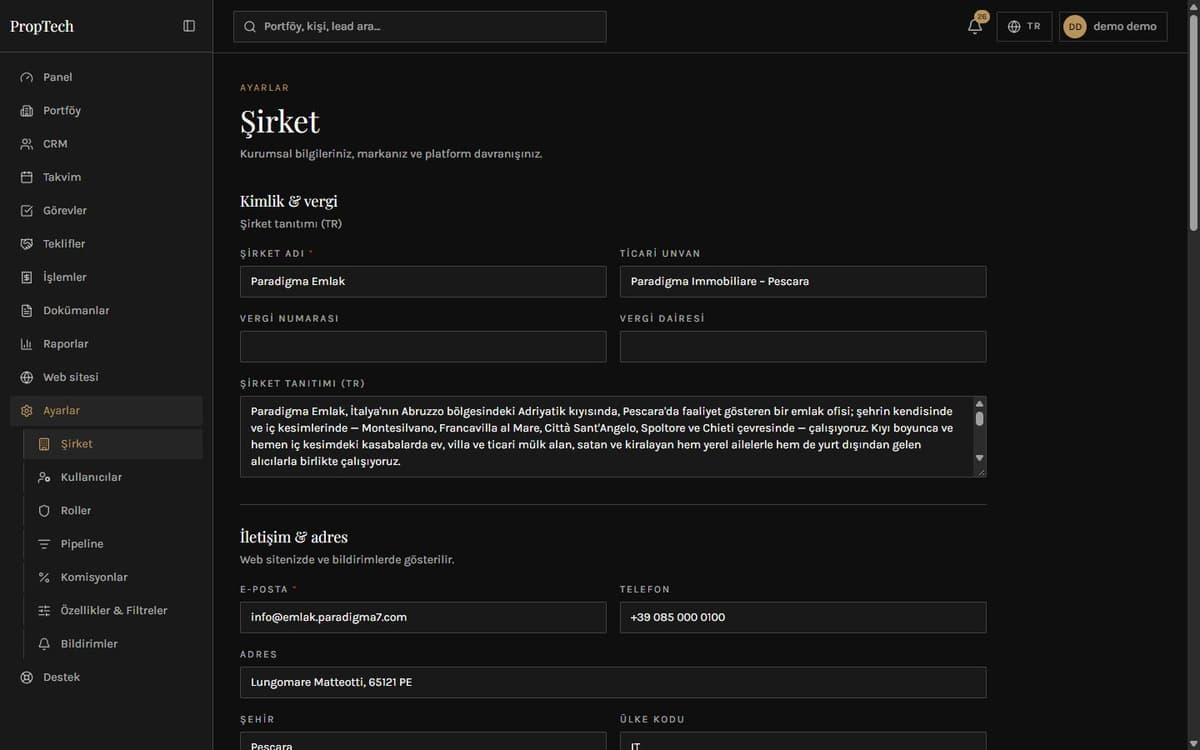Open notifications via the bell icon
1200x750 pixels.
click(975, 26)
